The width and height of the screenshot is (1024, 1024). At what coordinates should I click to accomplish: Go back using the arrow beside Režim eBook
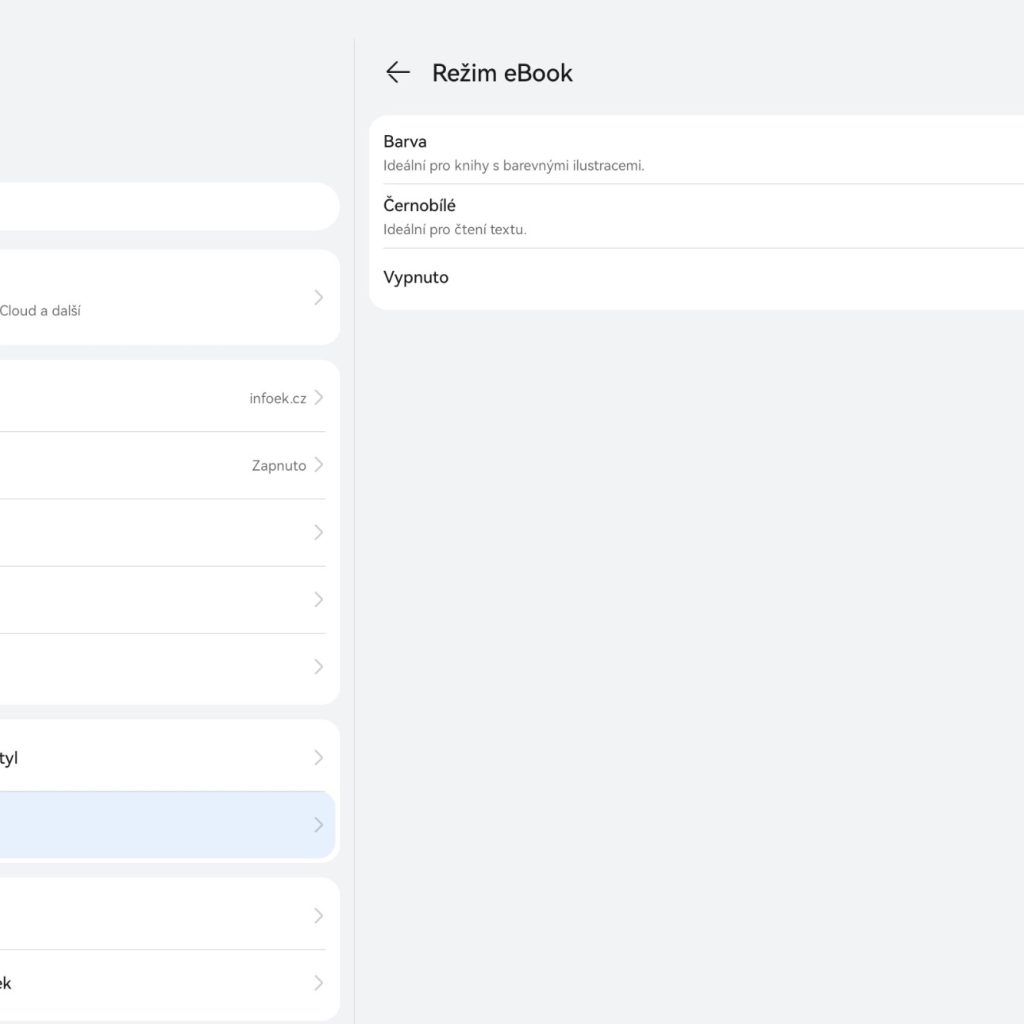(x=398, y=72)
